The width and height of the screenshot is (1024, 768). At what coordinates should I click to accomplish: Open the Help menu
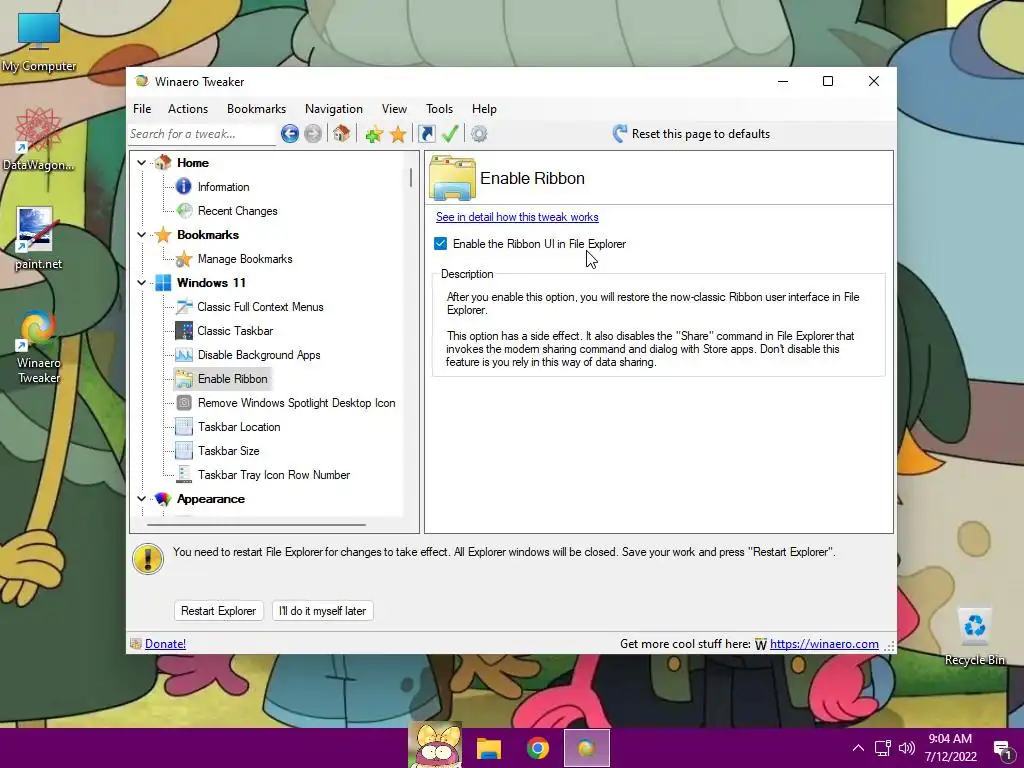tap(485, 109)
